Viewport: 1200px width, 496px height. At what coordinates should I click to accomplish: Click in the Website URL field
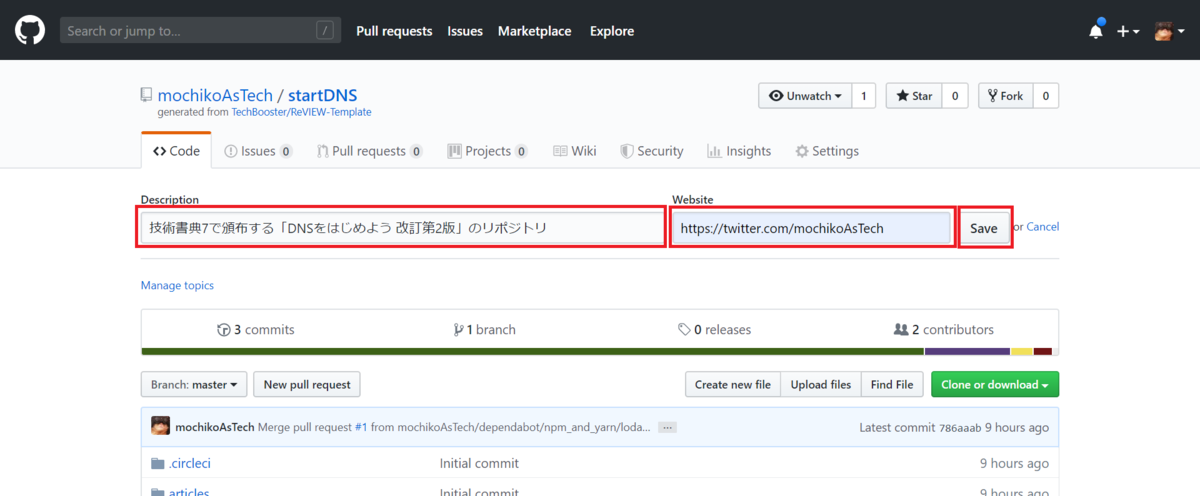[x=811, y=228]
